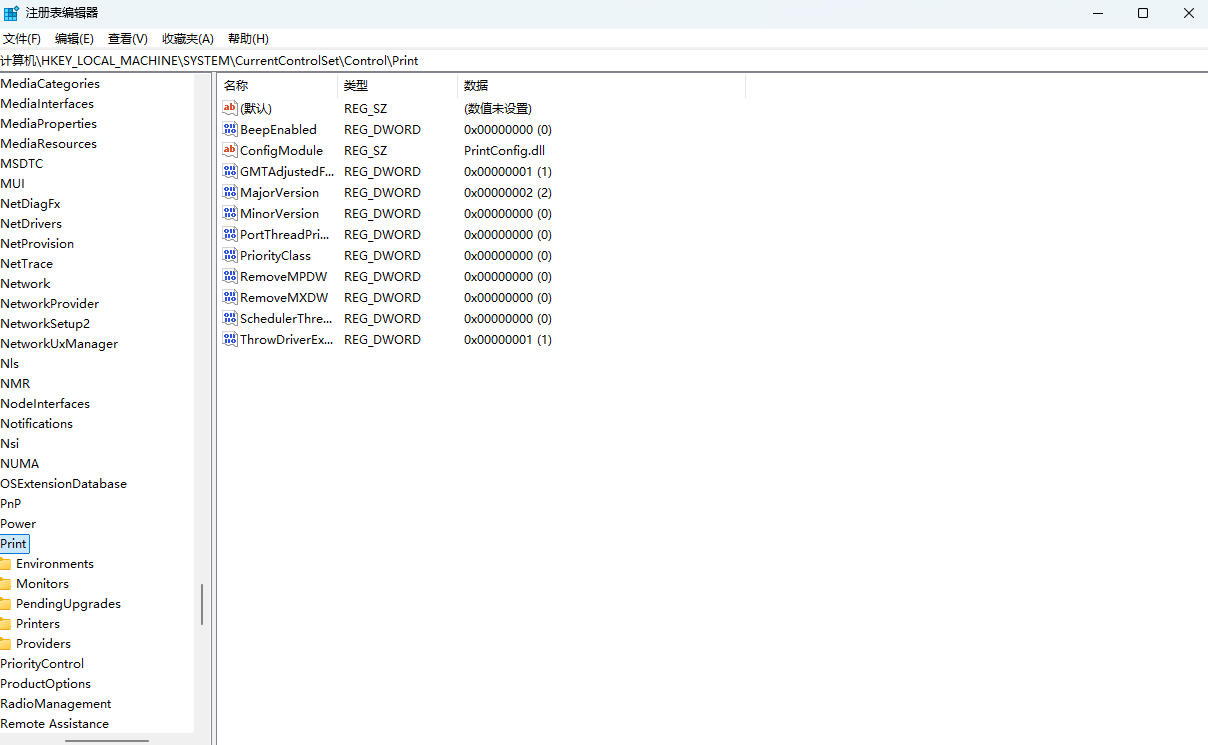
Task: Open the 查看 menu
Action: pyautogui.click(x=127, y=38)
